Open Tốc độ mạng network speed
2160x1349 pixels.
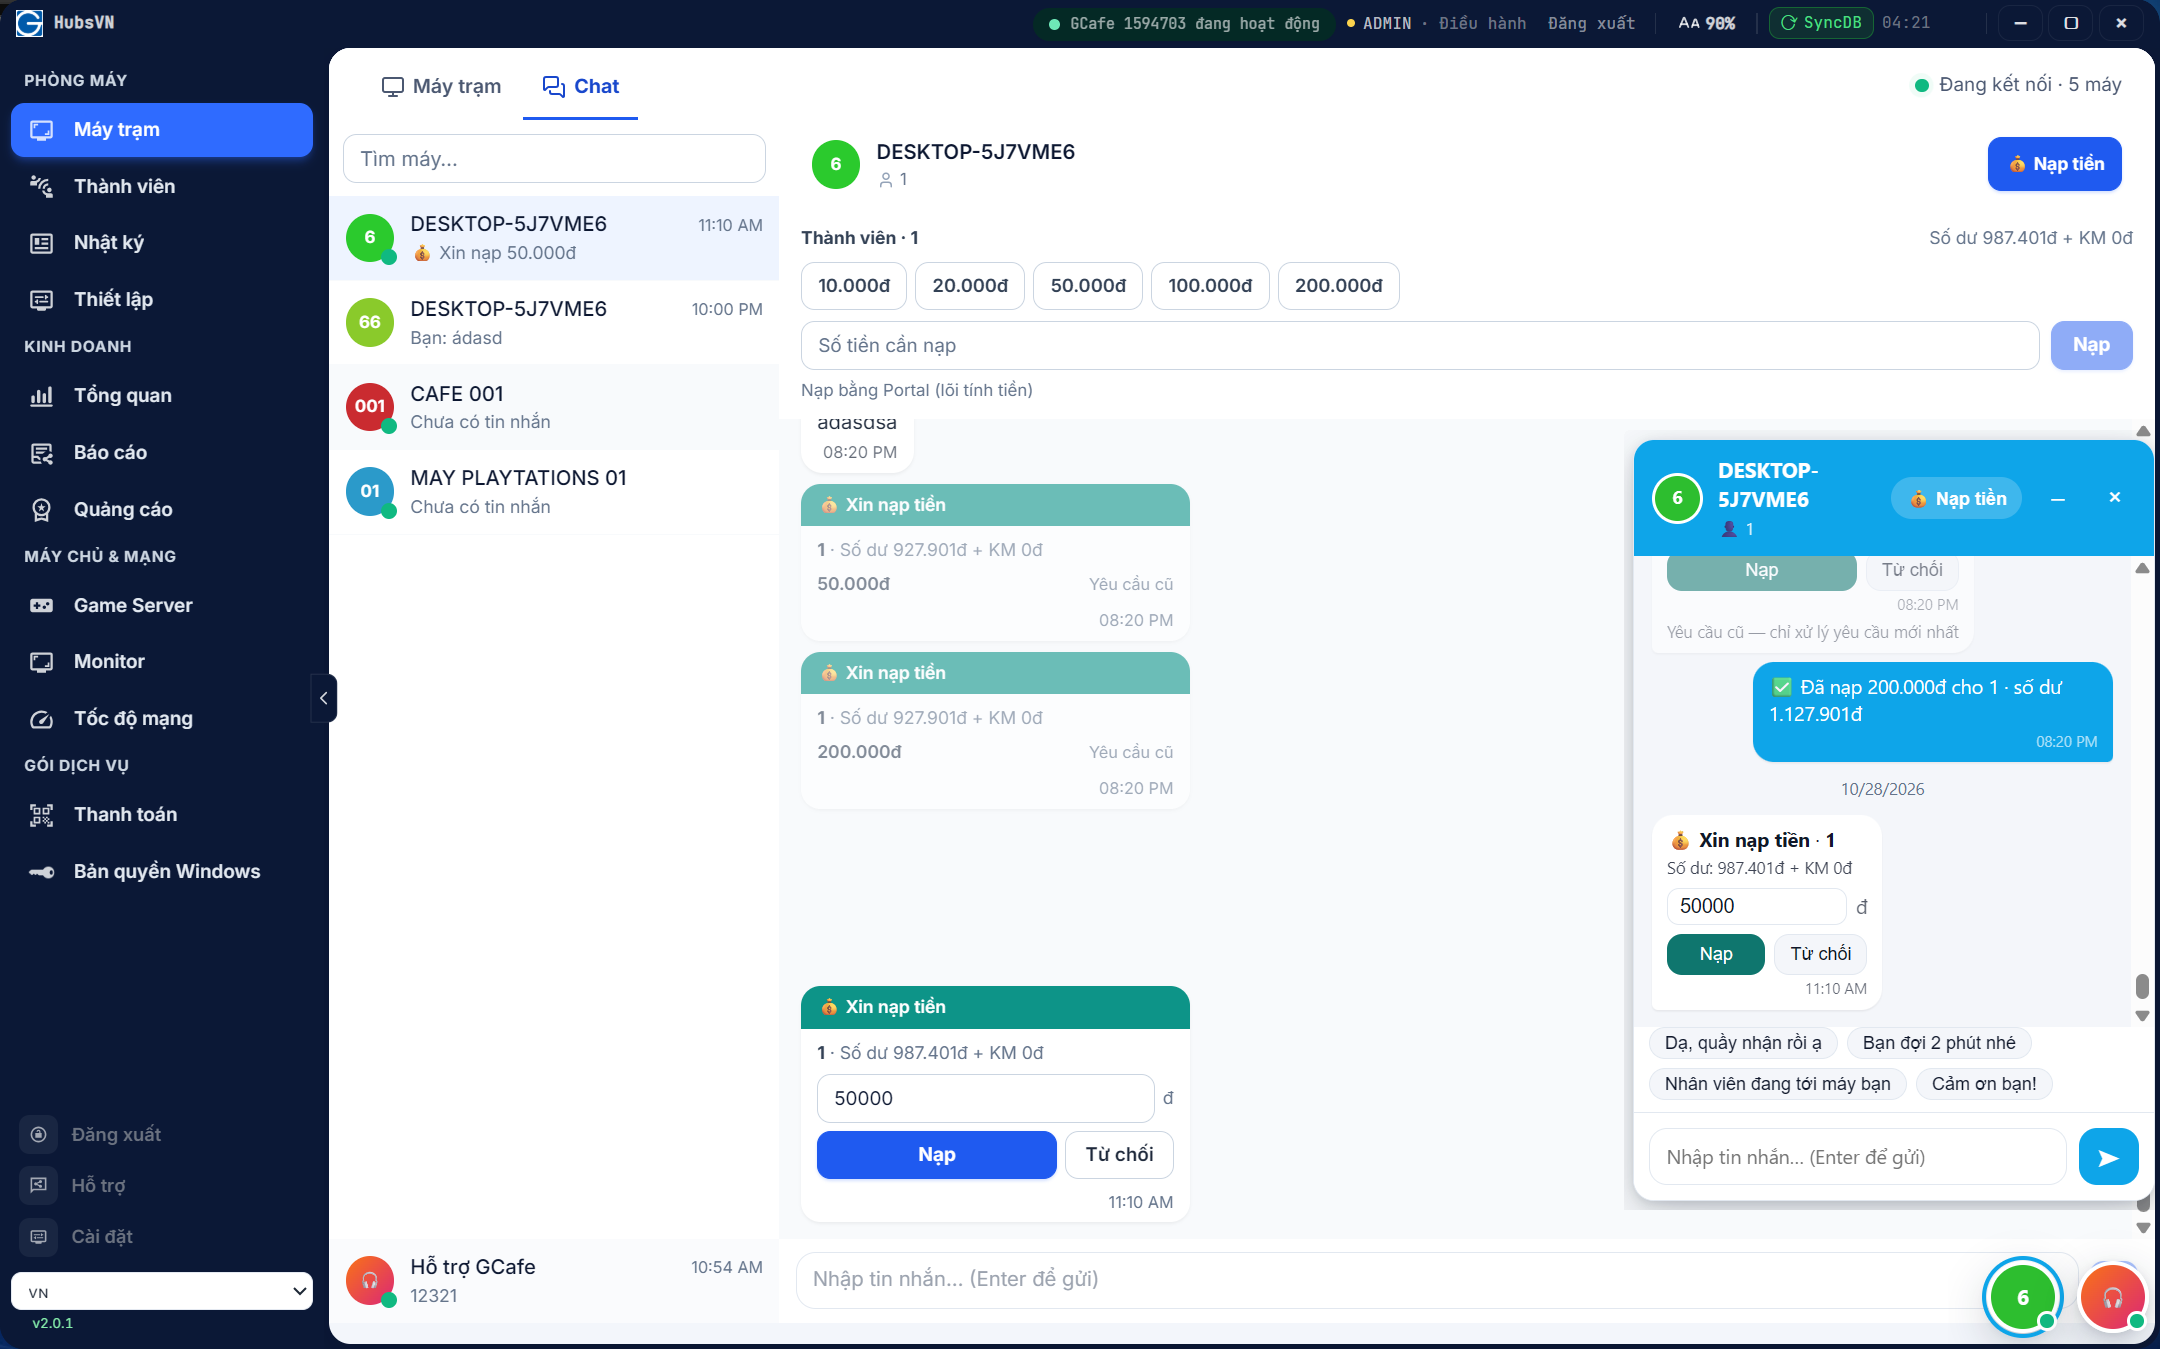(x=161, y=718)
